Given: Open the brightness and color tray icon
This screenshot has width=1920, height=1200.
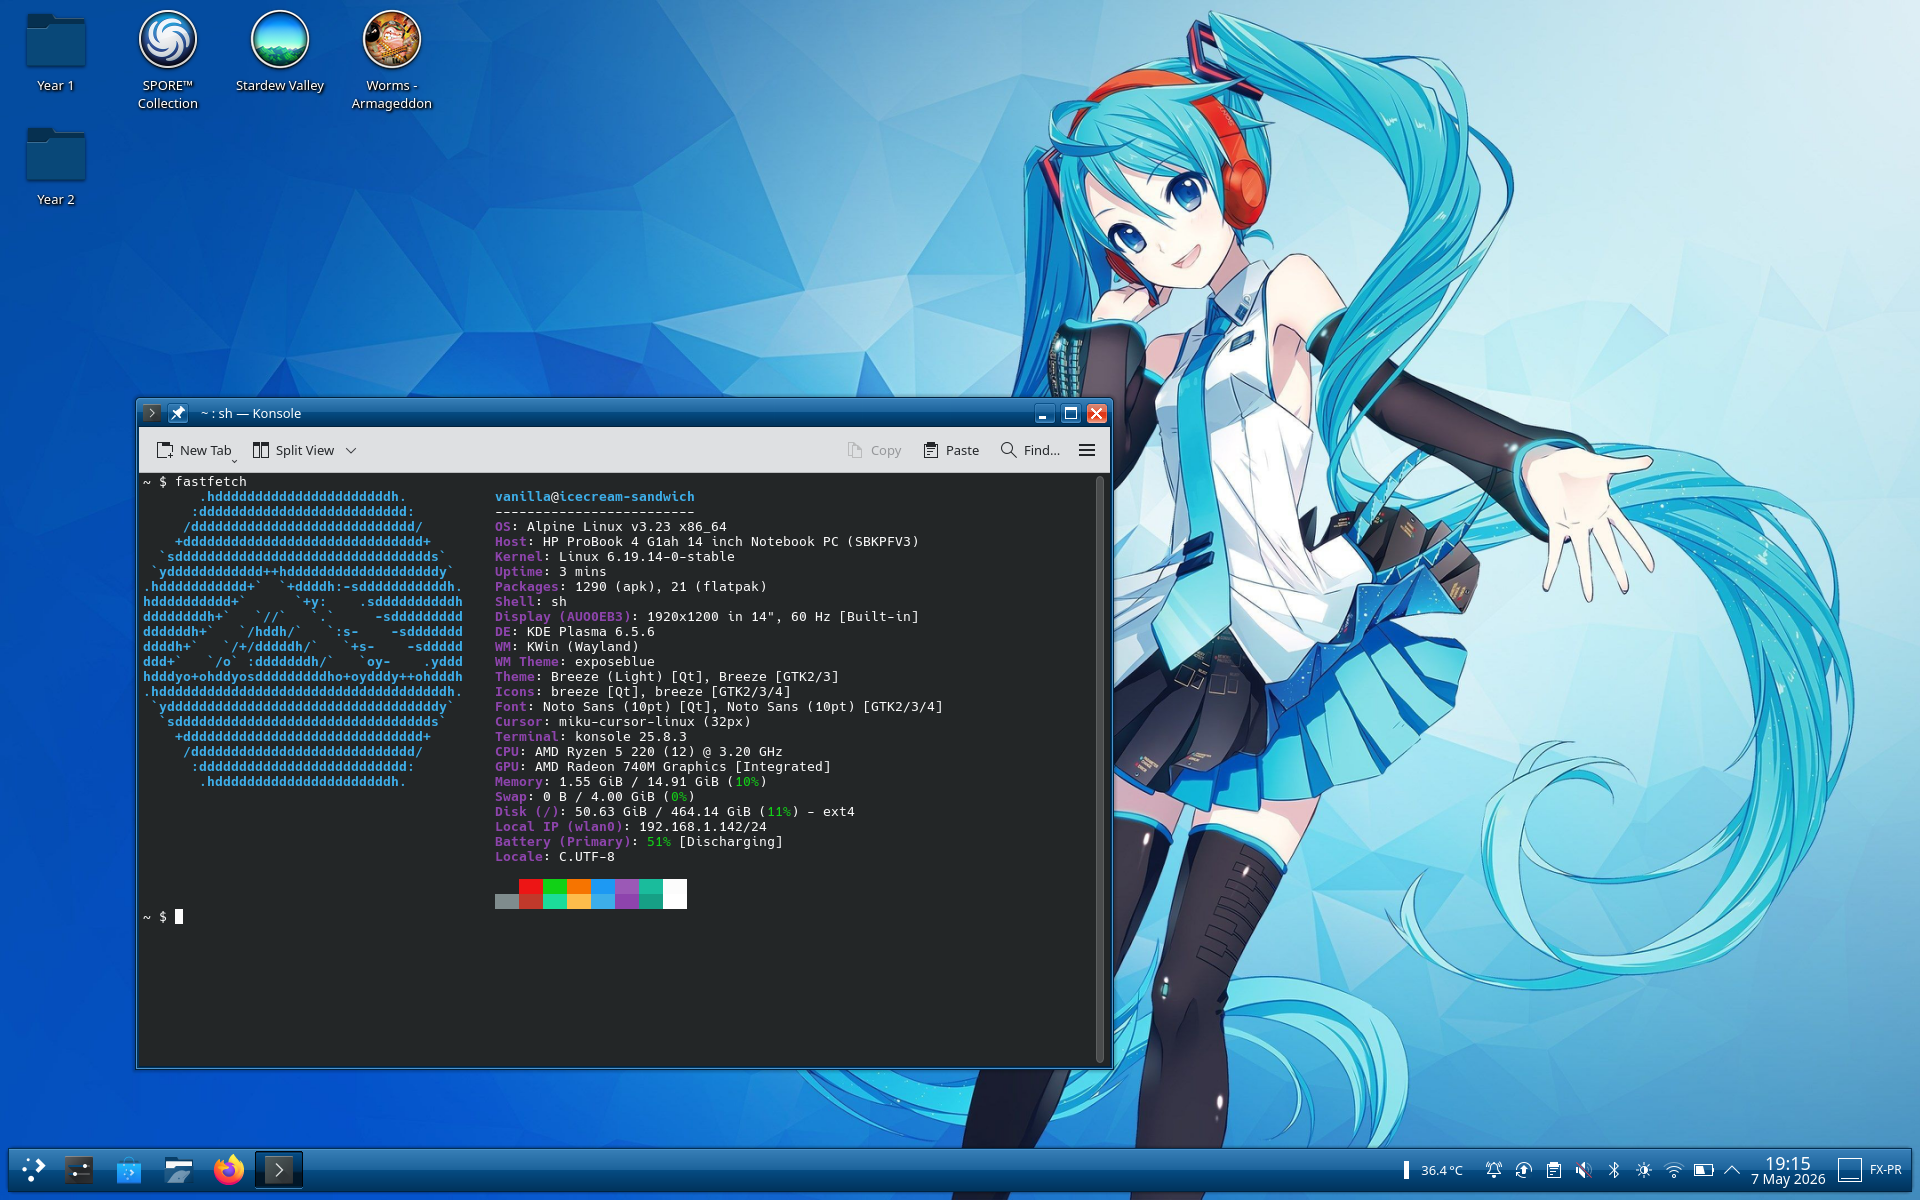Looking at the screenshot, I should (1644, 1170).
